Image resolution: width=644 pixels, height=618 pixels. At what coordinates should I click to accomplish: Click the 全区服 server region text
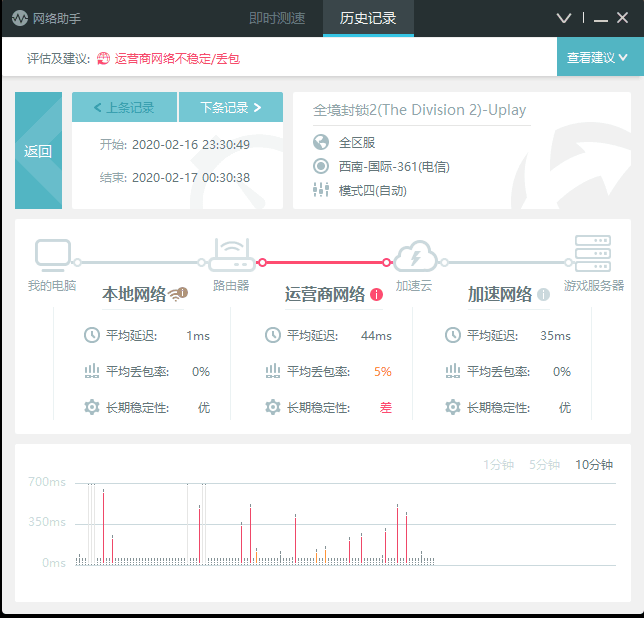pyautogui.click(x=356, y=142)
